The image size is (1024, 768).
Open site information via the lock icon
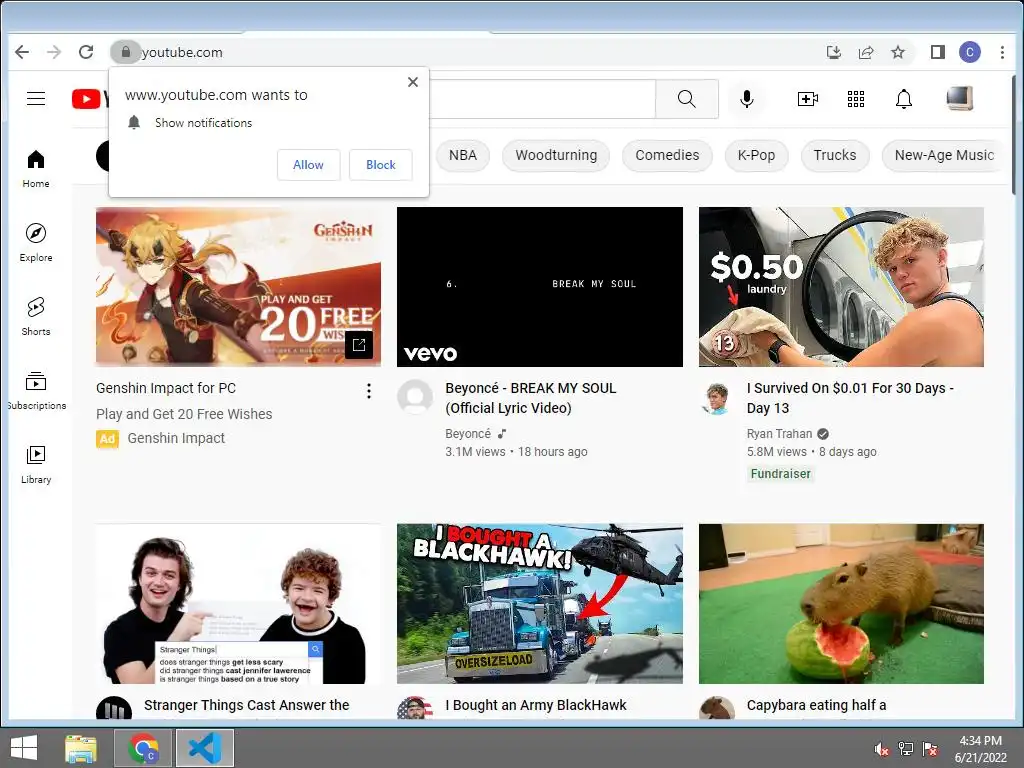pos(126,52)
